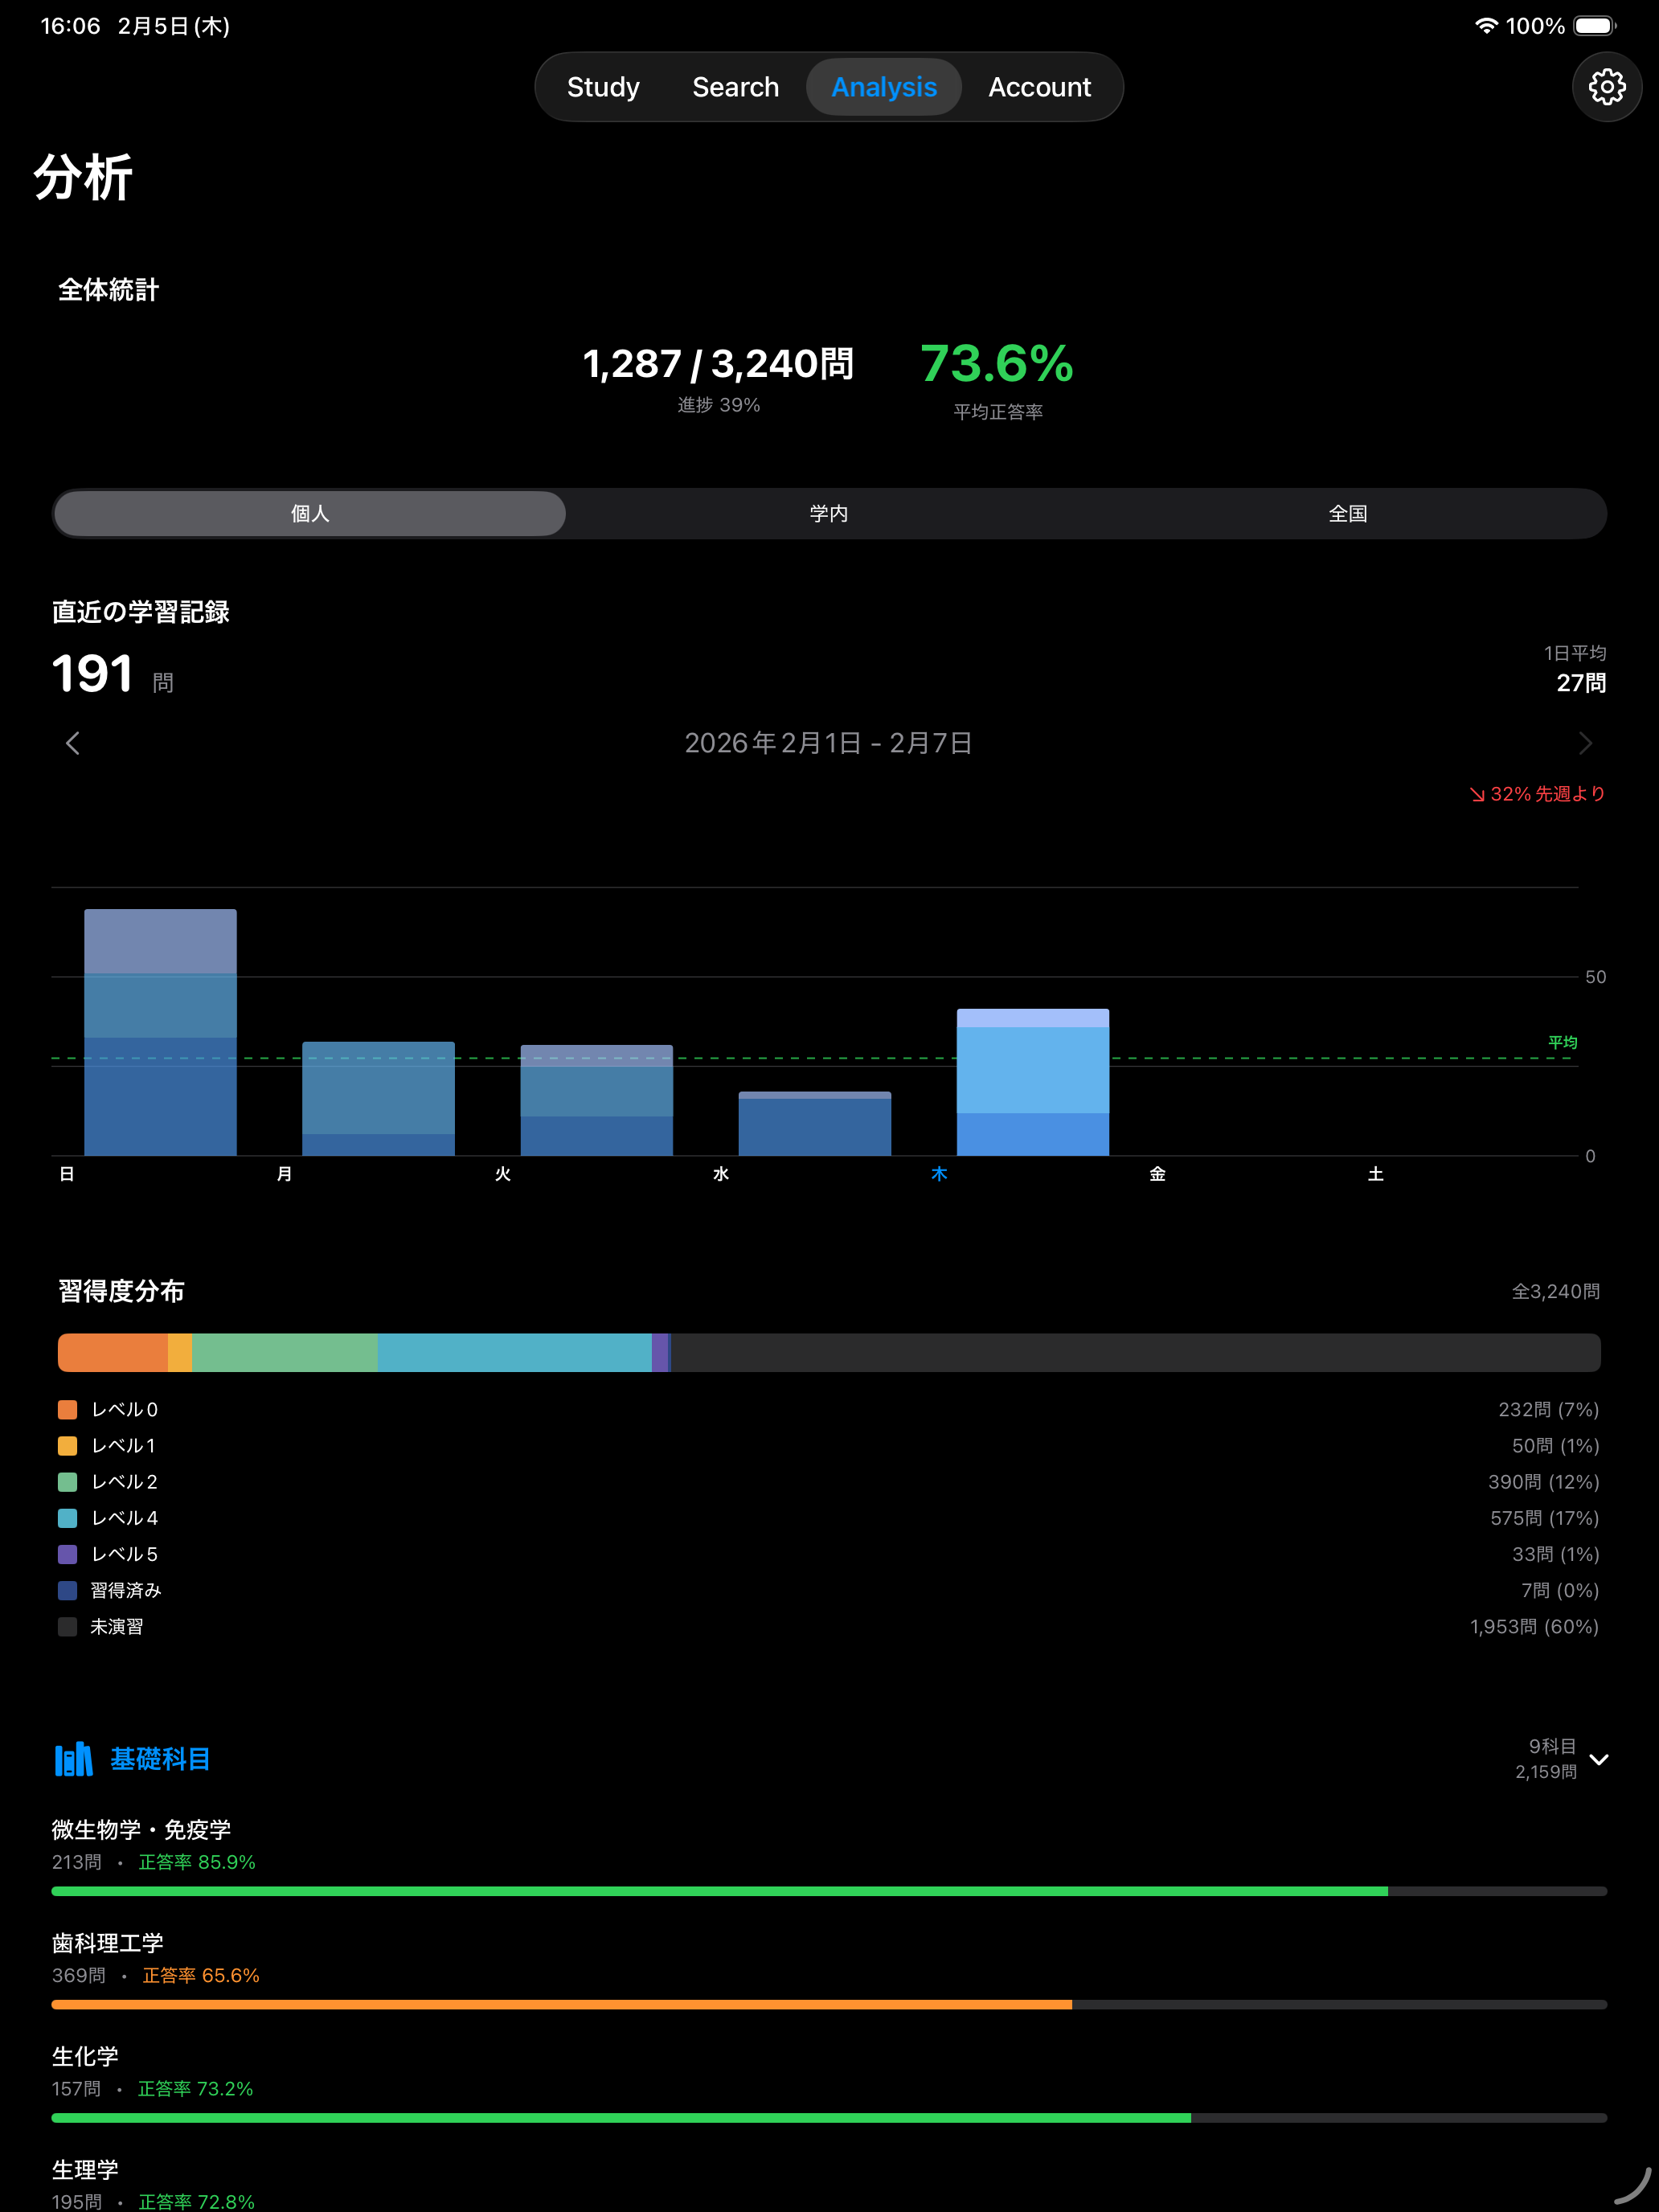Tap Thursday's bar in the weekly chart
This screenshot has height=2212, width=1659.
point(1032,1082)
